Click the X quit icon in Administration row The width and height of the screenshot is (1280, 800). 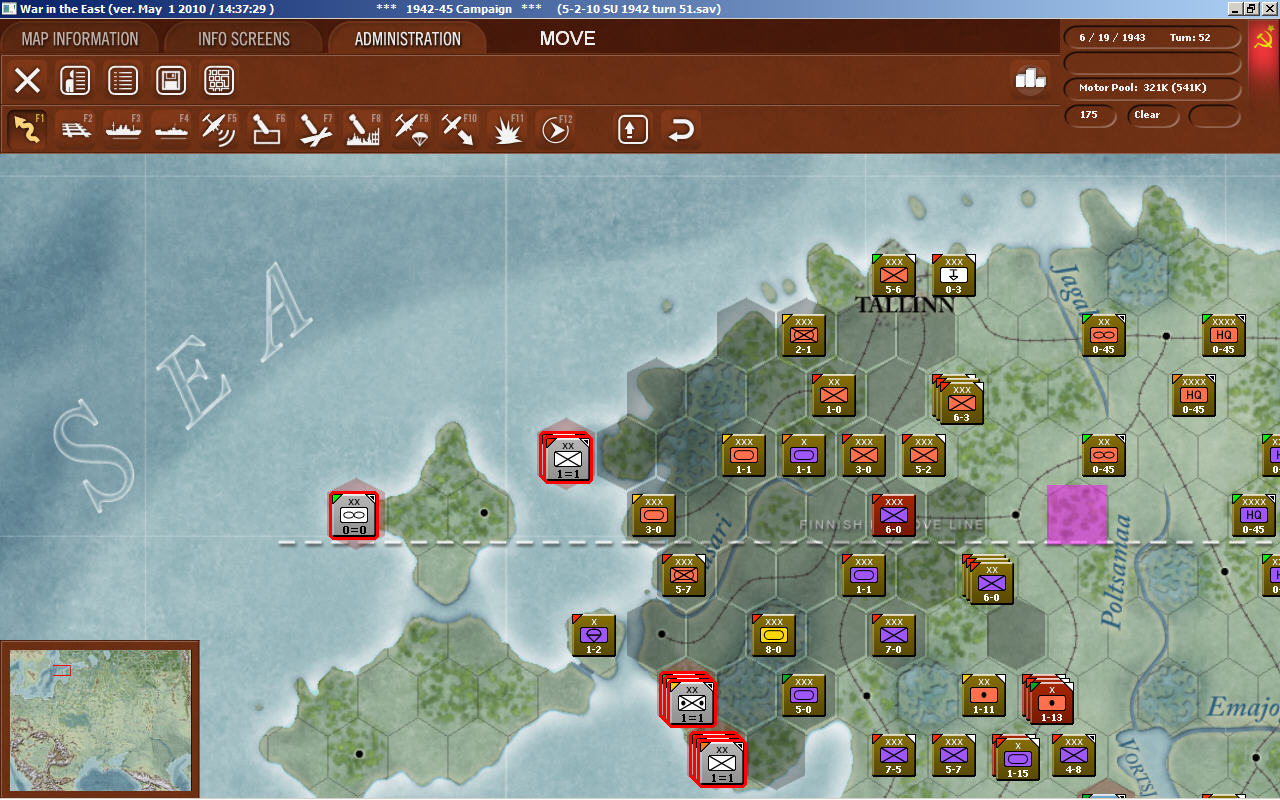click(x=27, y=81)
